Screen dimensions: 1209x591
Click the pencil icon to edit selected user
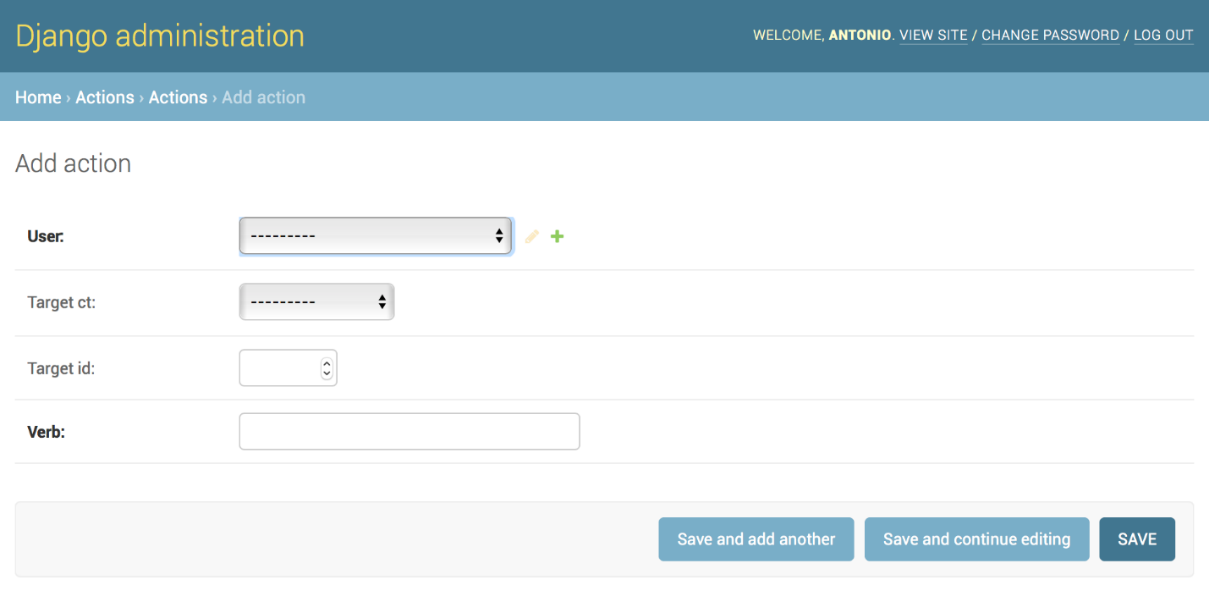coord(532,237)
